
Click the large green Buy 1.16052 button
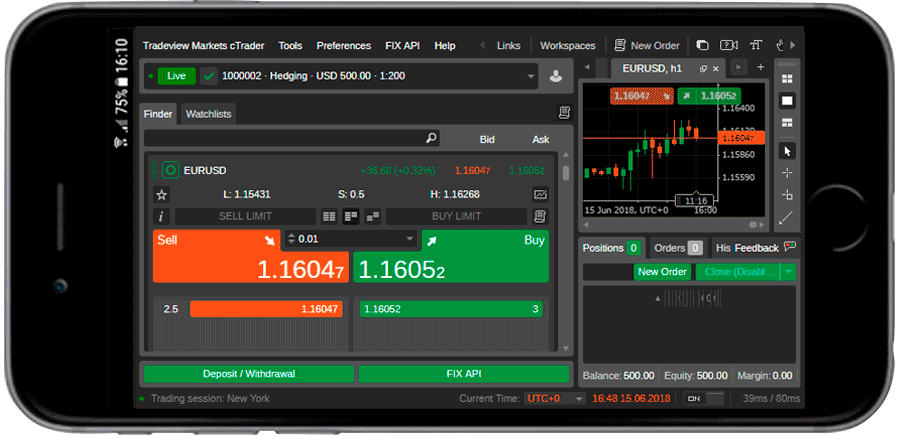pos(451,256)
